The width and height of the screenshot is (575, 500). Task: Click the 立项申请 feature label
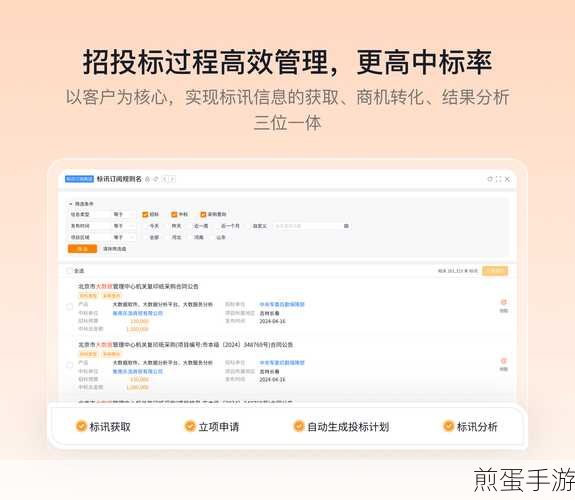click(219, 427)
